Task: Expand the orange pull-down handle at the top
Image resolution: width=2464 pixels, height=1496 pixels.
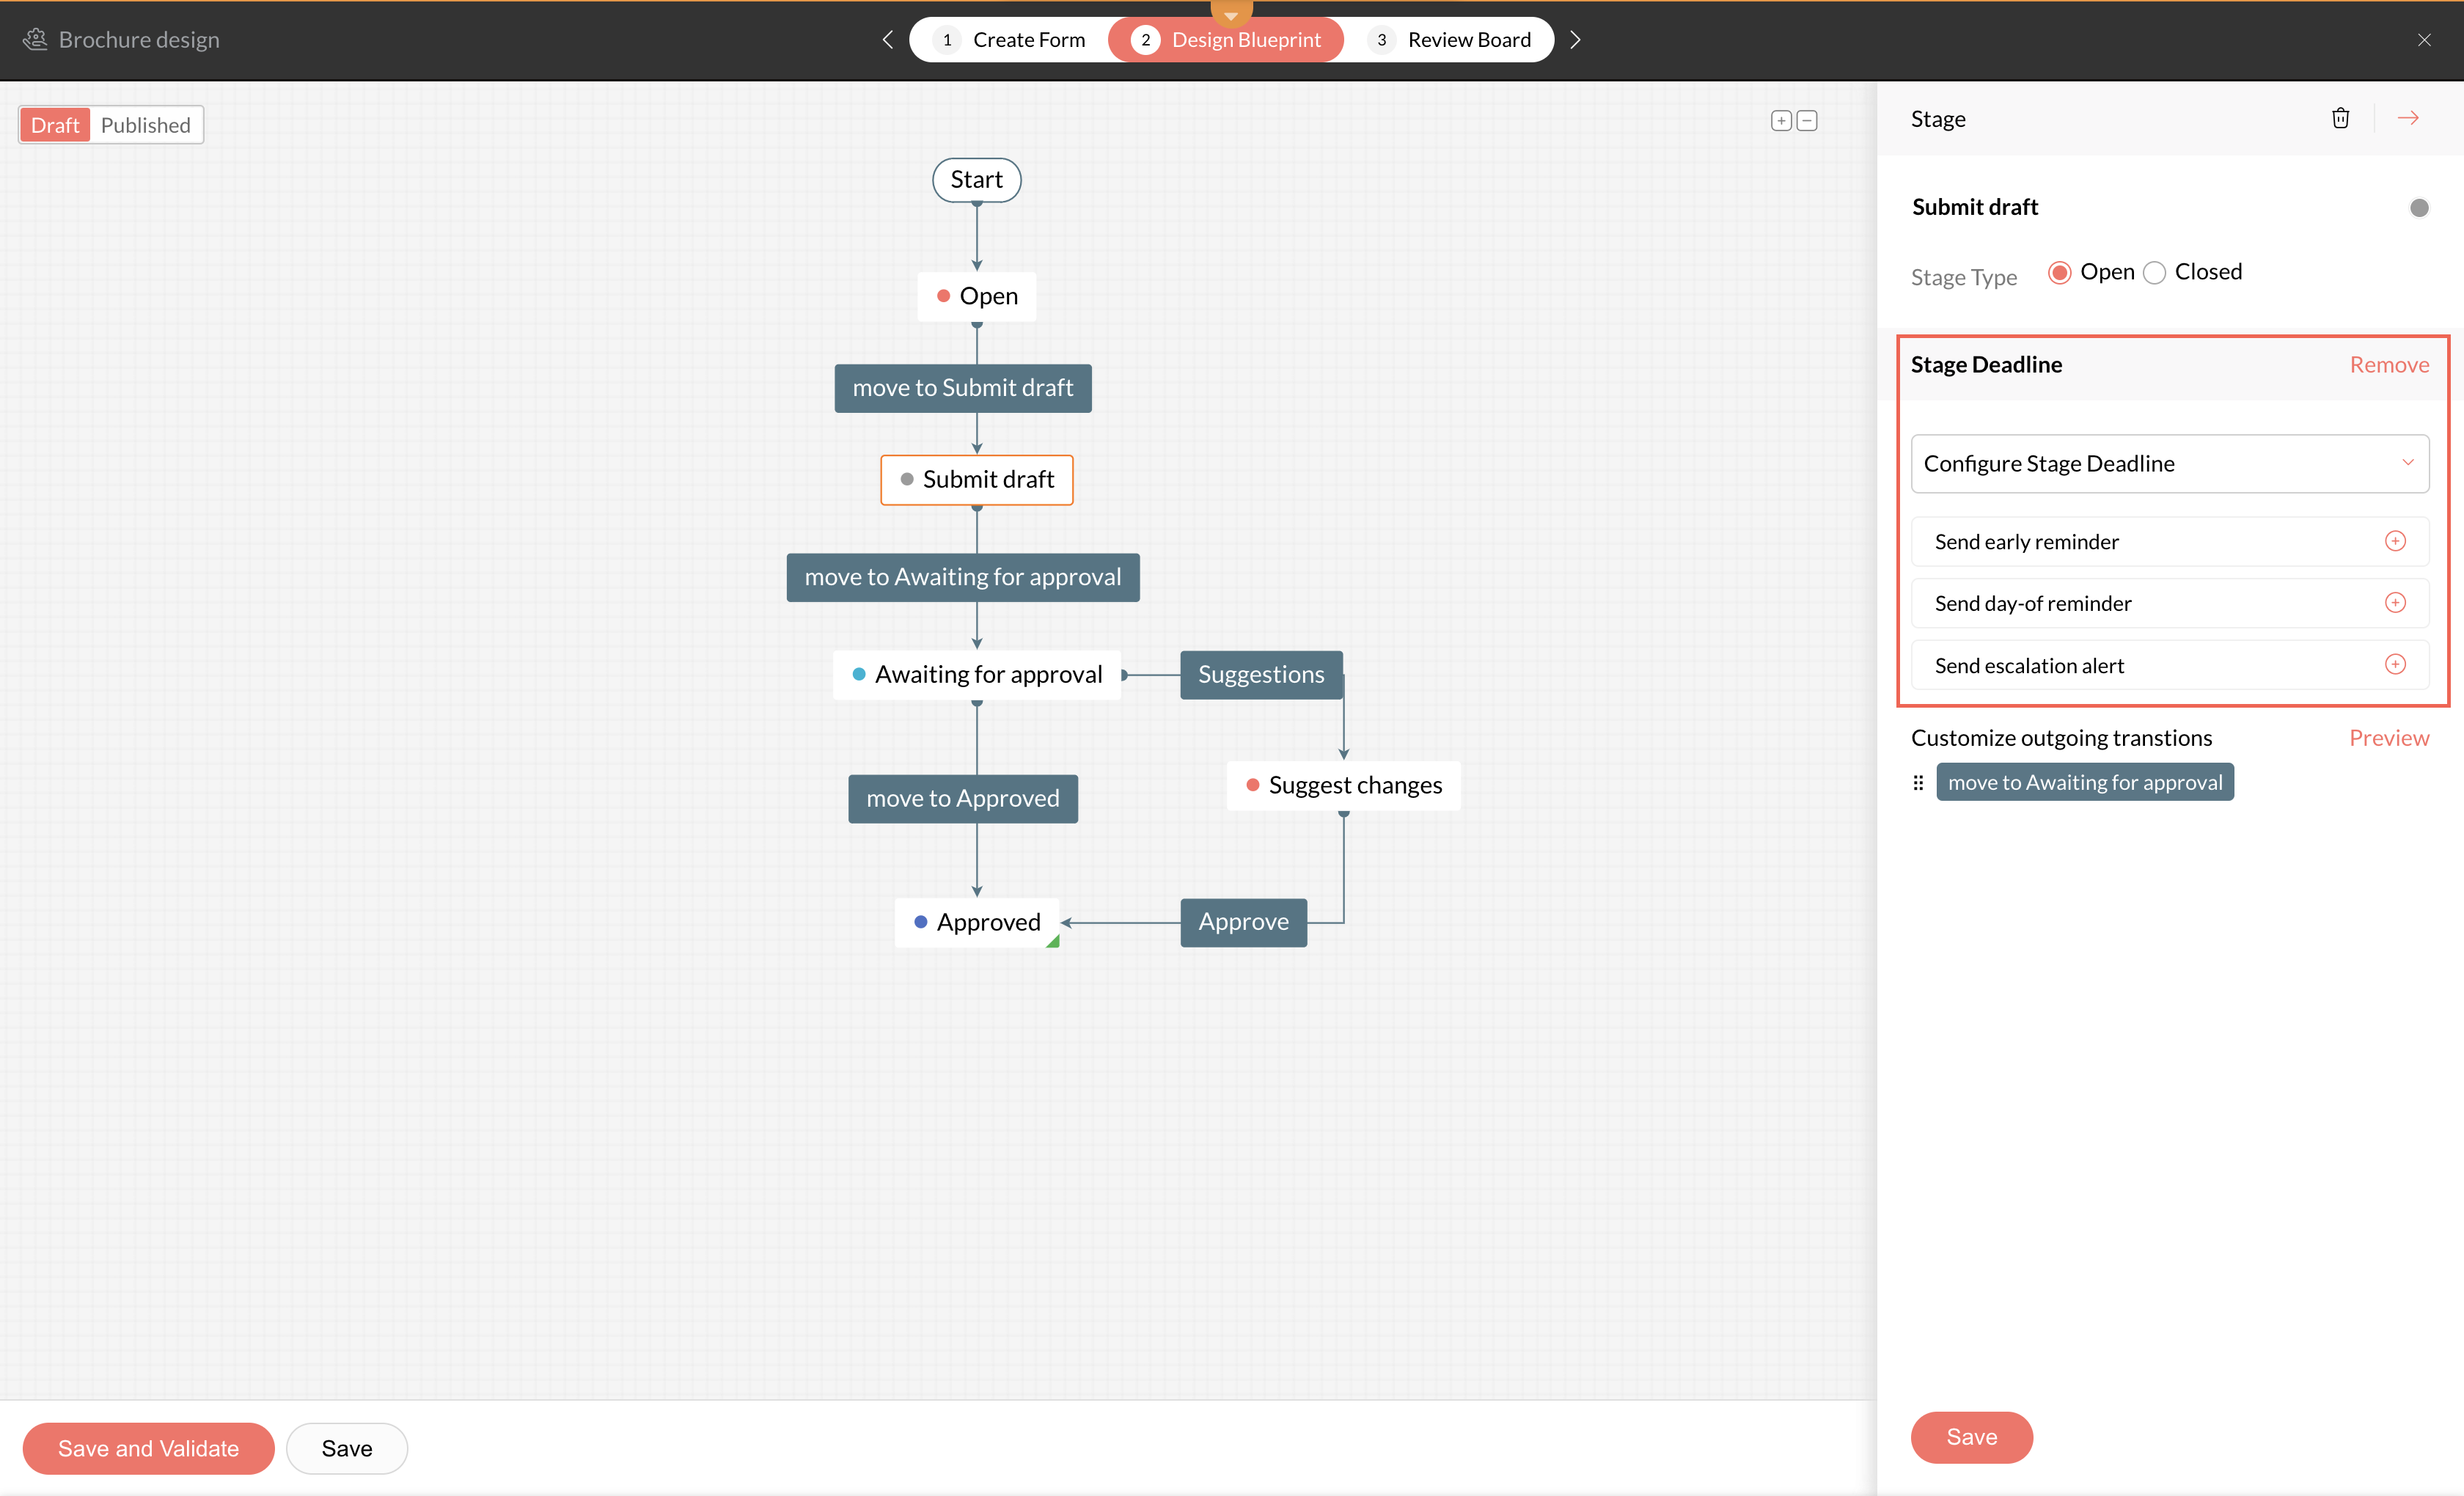Action: (x=1231, y=12)
